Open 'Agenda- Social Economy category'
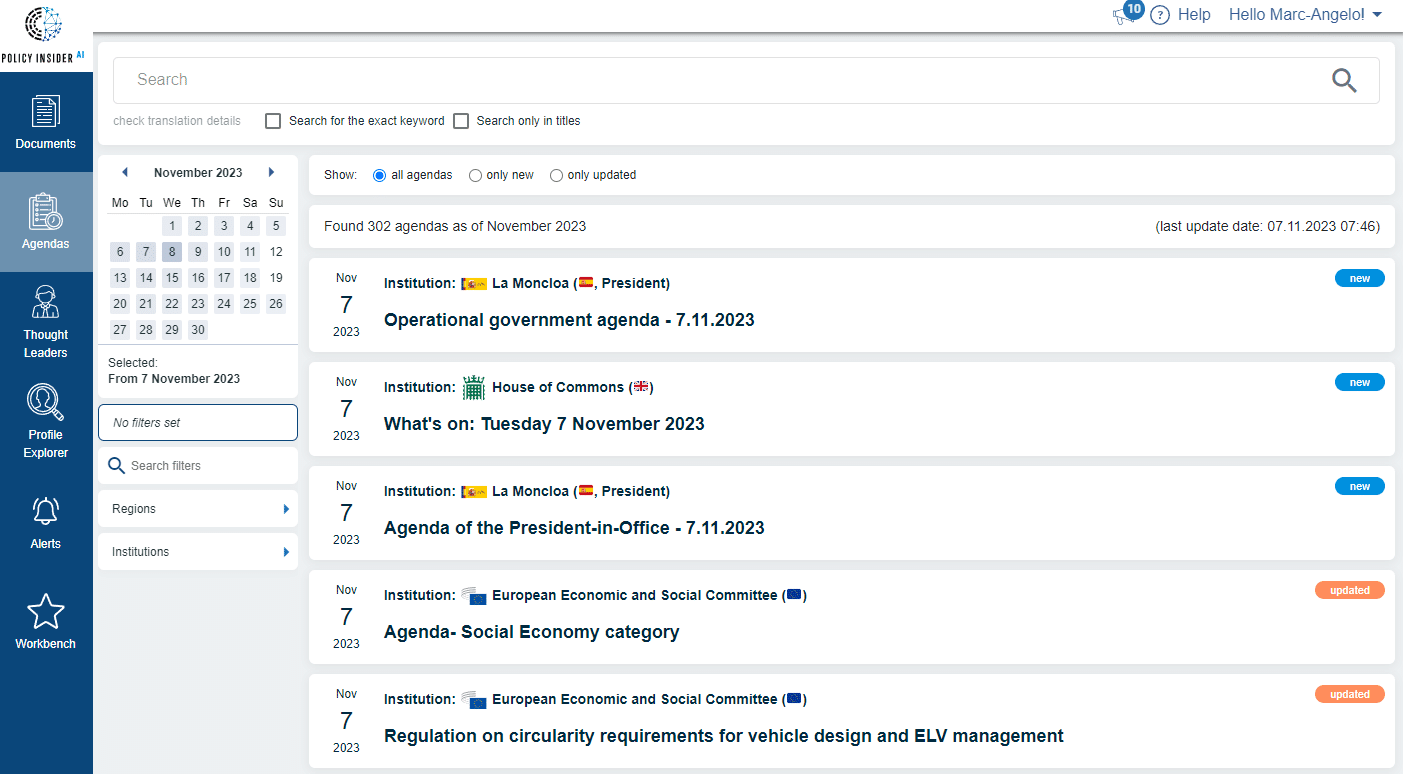The image size is (1403, 774). [x=531, y=632]
